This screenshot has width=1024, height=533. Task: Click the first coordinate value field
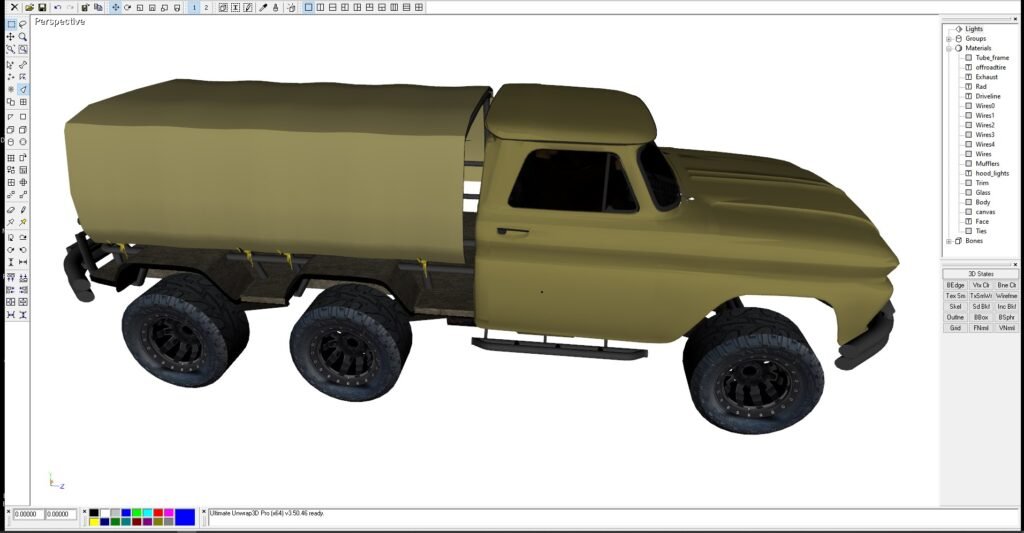coord(28,514)
